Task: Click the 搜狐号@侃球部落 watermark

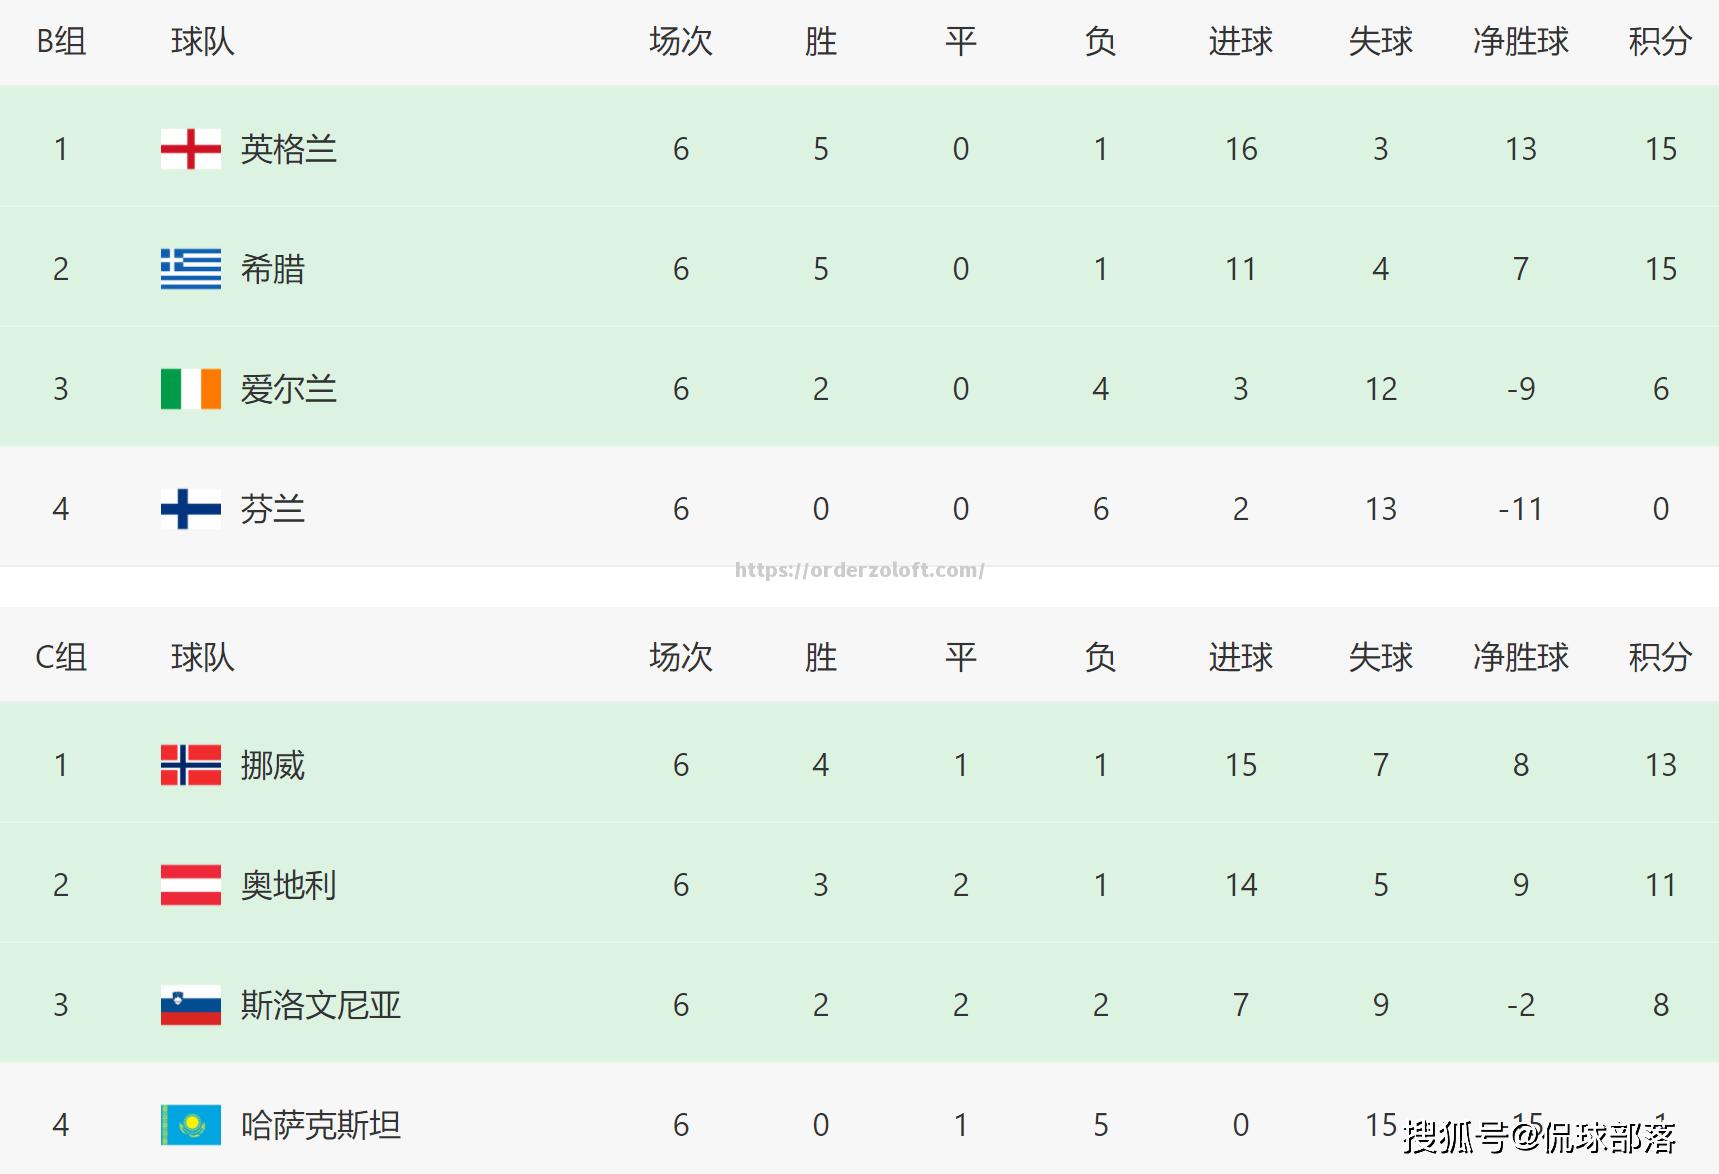Action: point(1539,1137)
